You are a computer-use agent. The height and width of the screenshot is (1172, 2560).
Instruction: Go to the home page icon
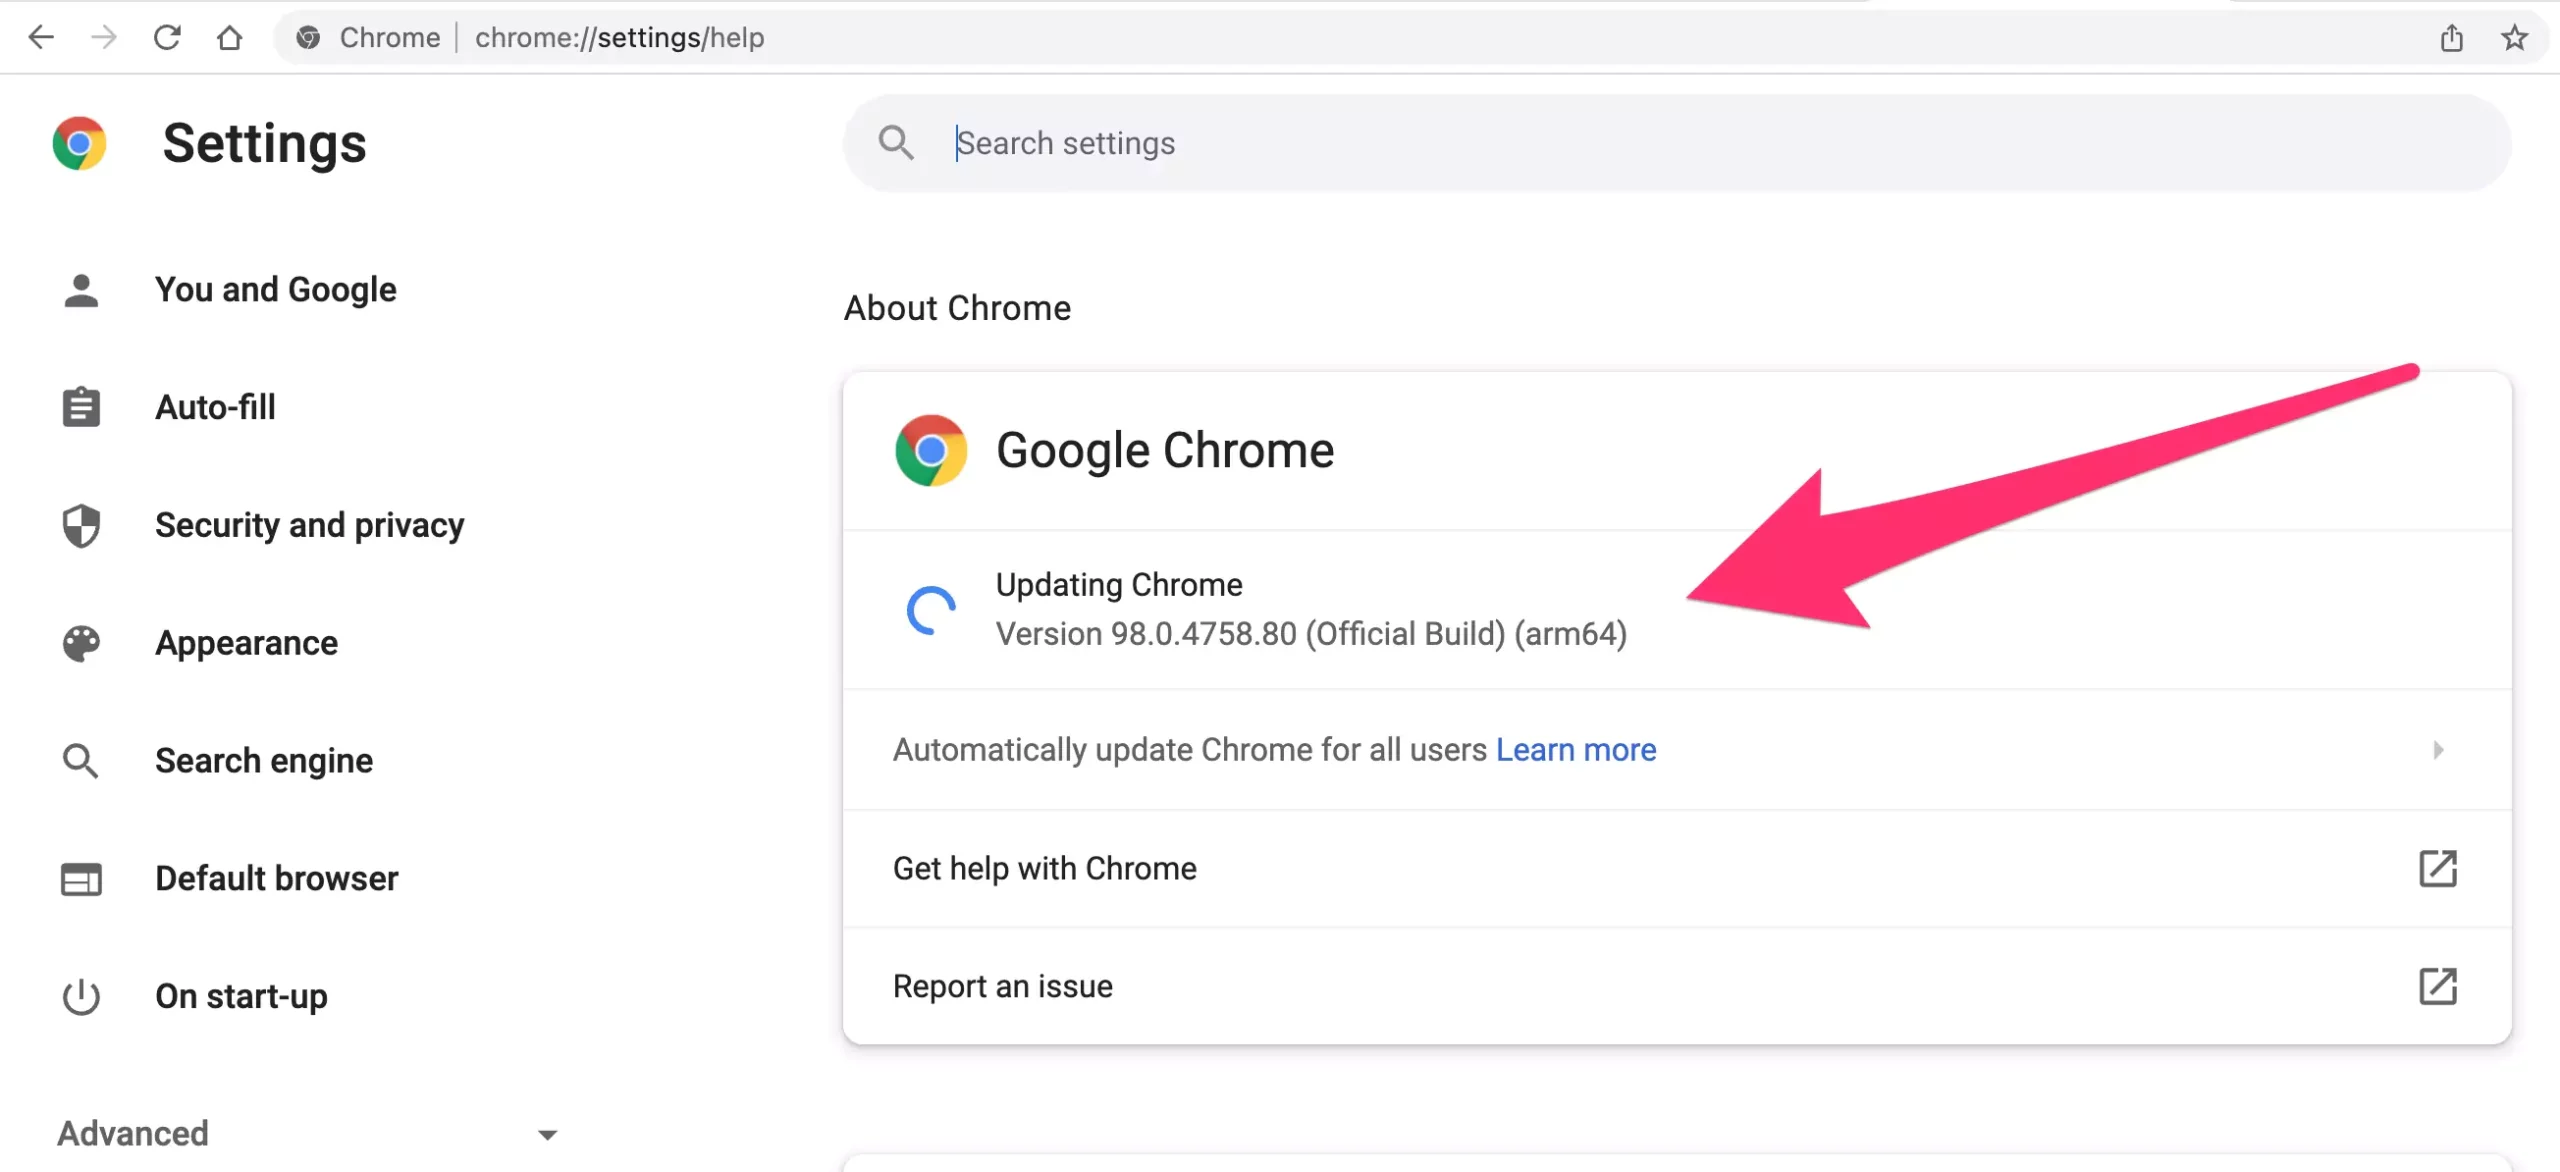click(230, 38)
